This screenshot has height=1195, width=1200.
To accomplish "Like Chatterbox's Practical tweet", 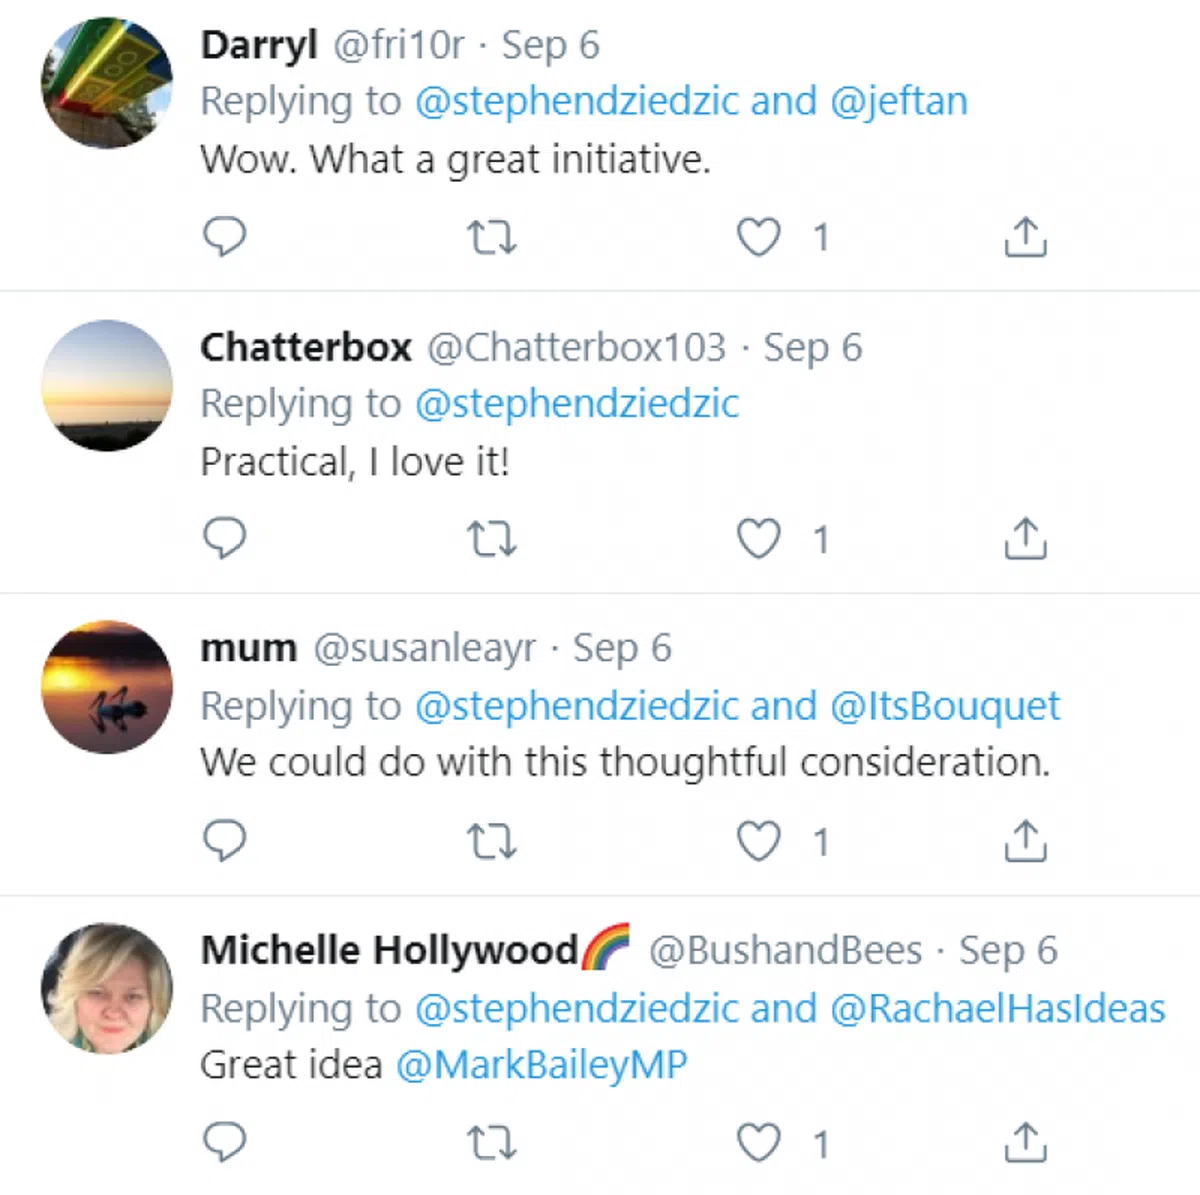I will pos(758,539).
